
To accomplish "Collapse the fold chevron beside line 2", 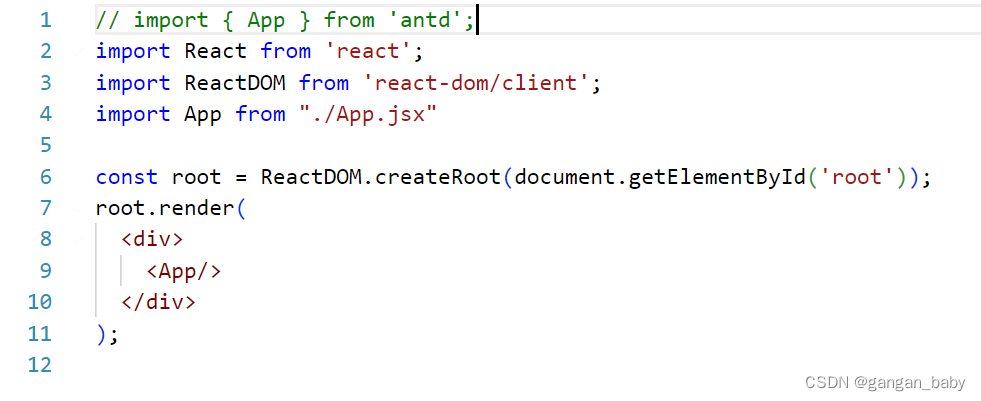I will coord(78,52).
